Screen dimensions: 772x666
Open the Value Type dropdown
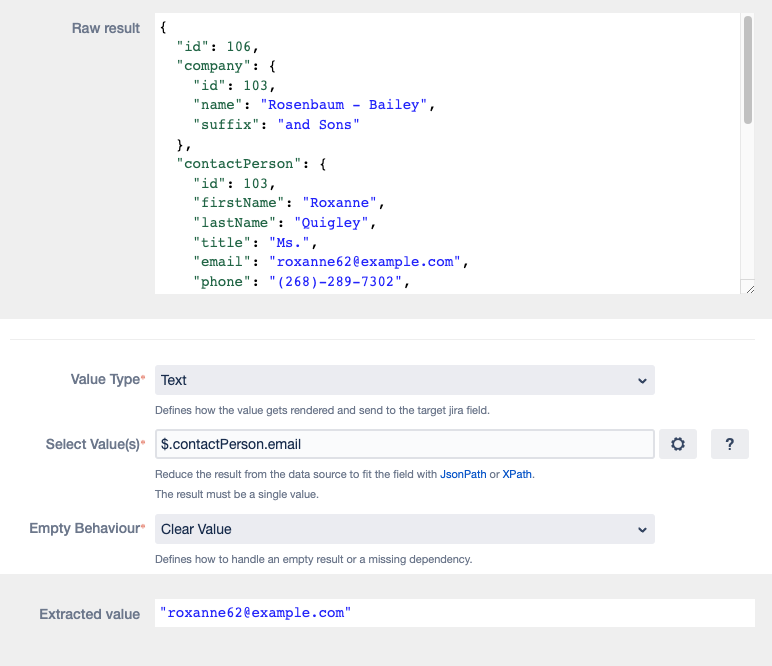(404, 380)
